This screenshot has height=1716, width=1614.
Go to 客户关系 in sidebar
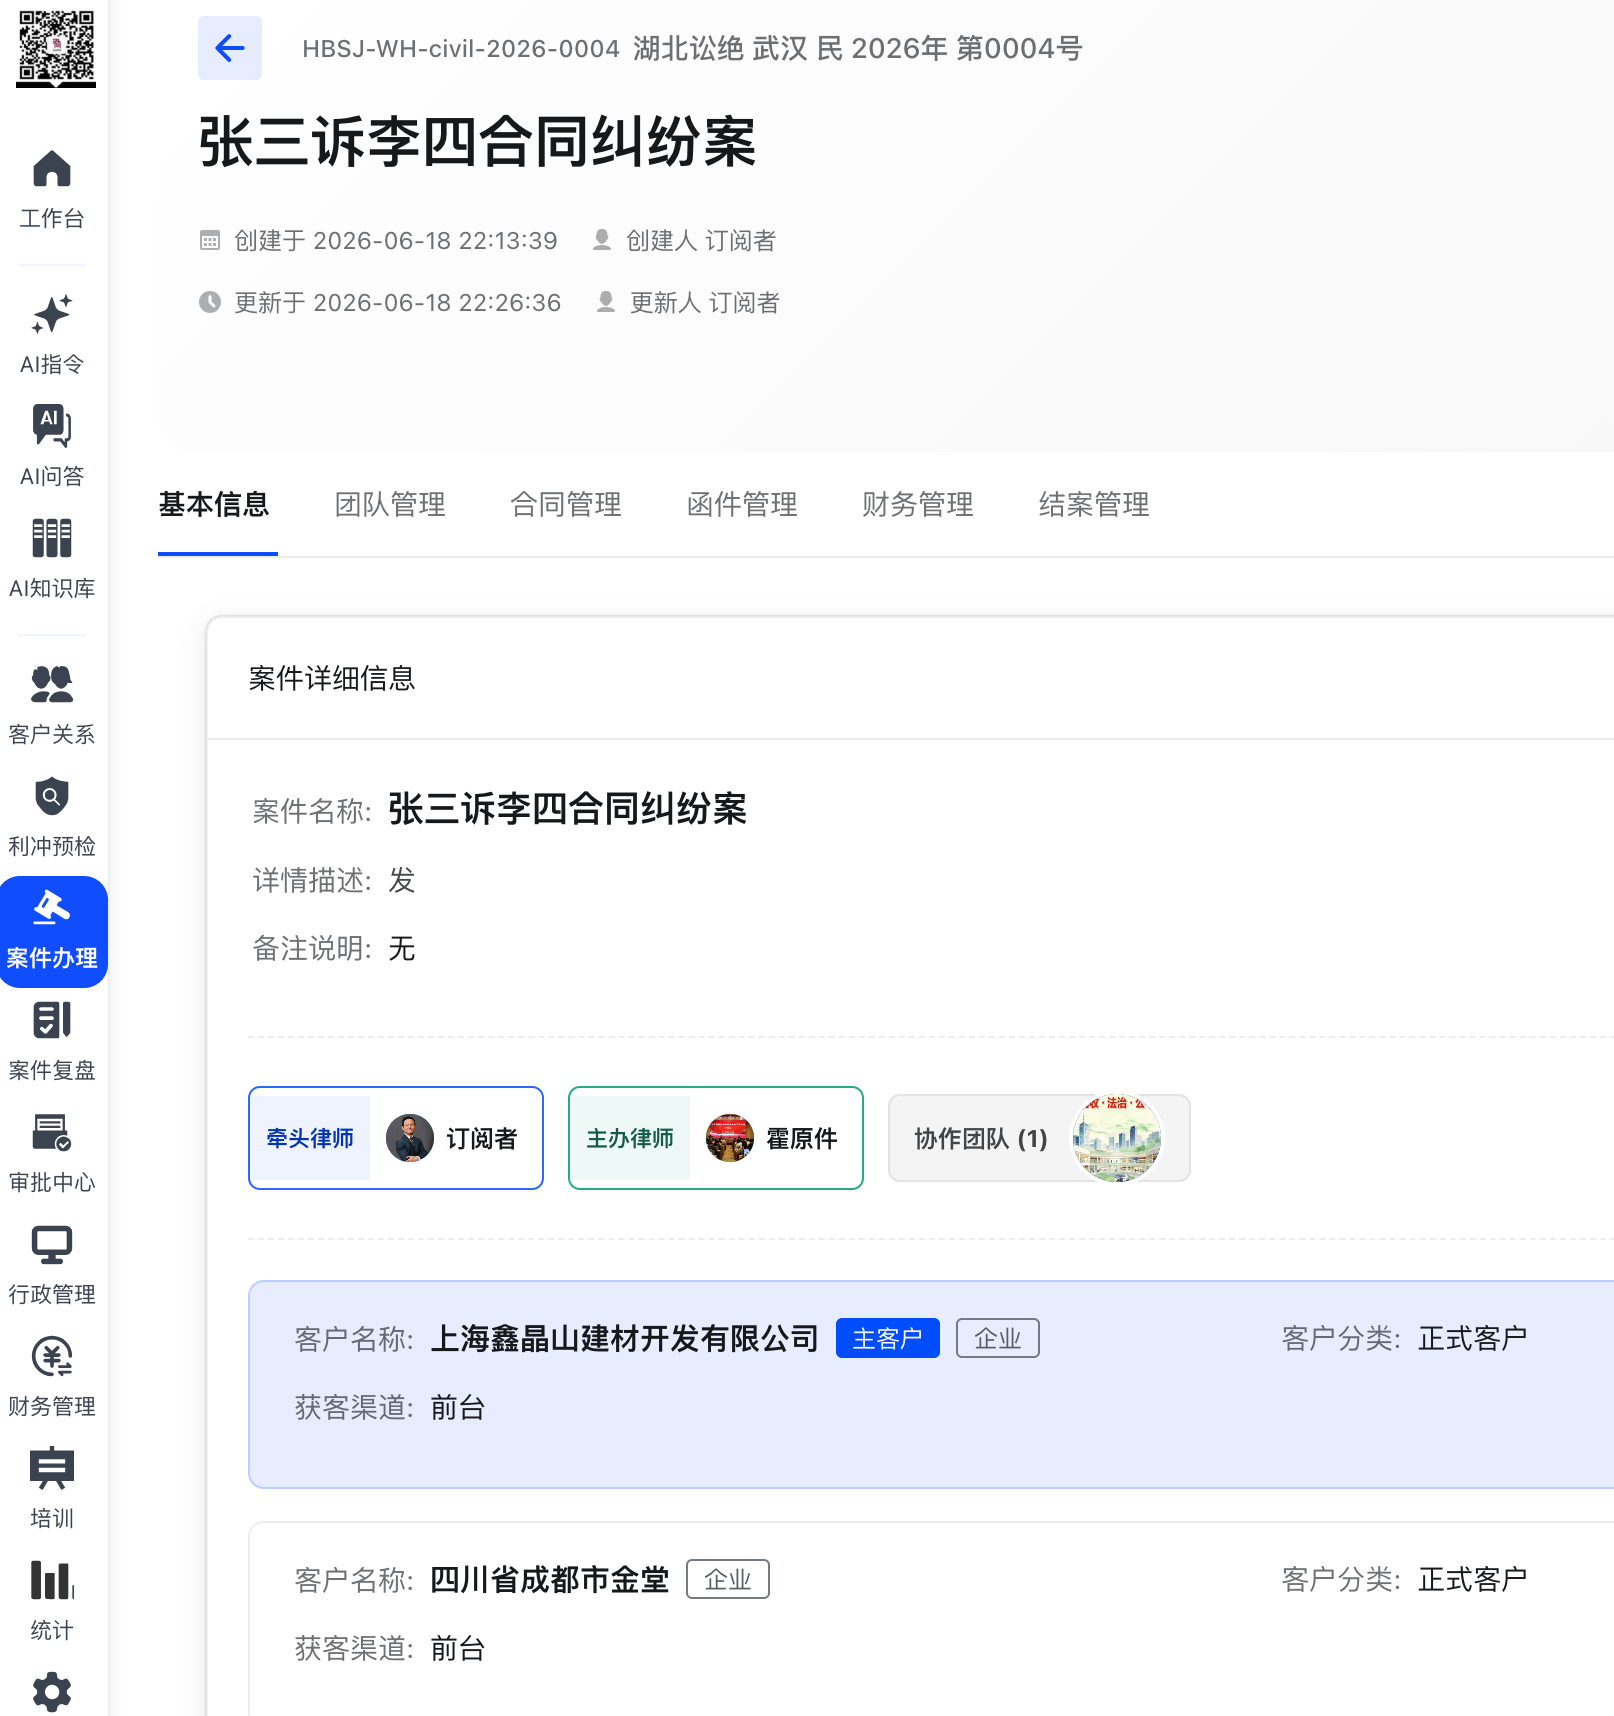point(52,705)
